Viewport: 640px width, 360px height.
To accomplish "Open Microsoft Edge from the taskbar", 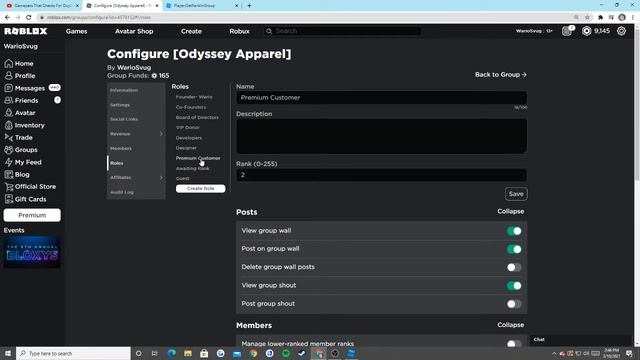I will click(x=171, y=353).
